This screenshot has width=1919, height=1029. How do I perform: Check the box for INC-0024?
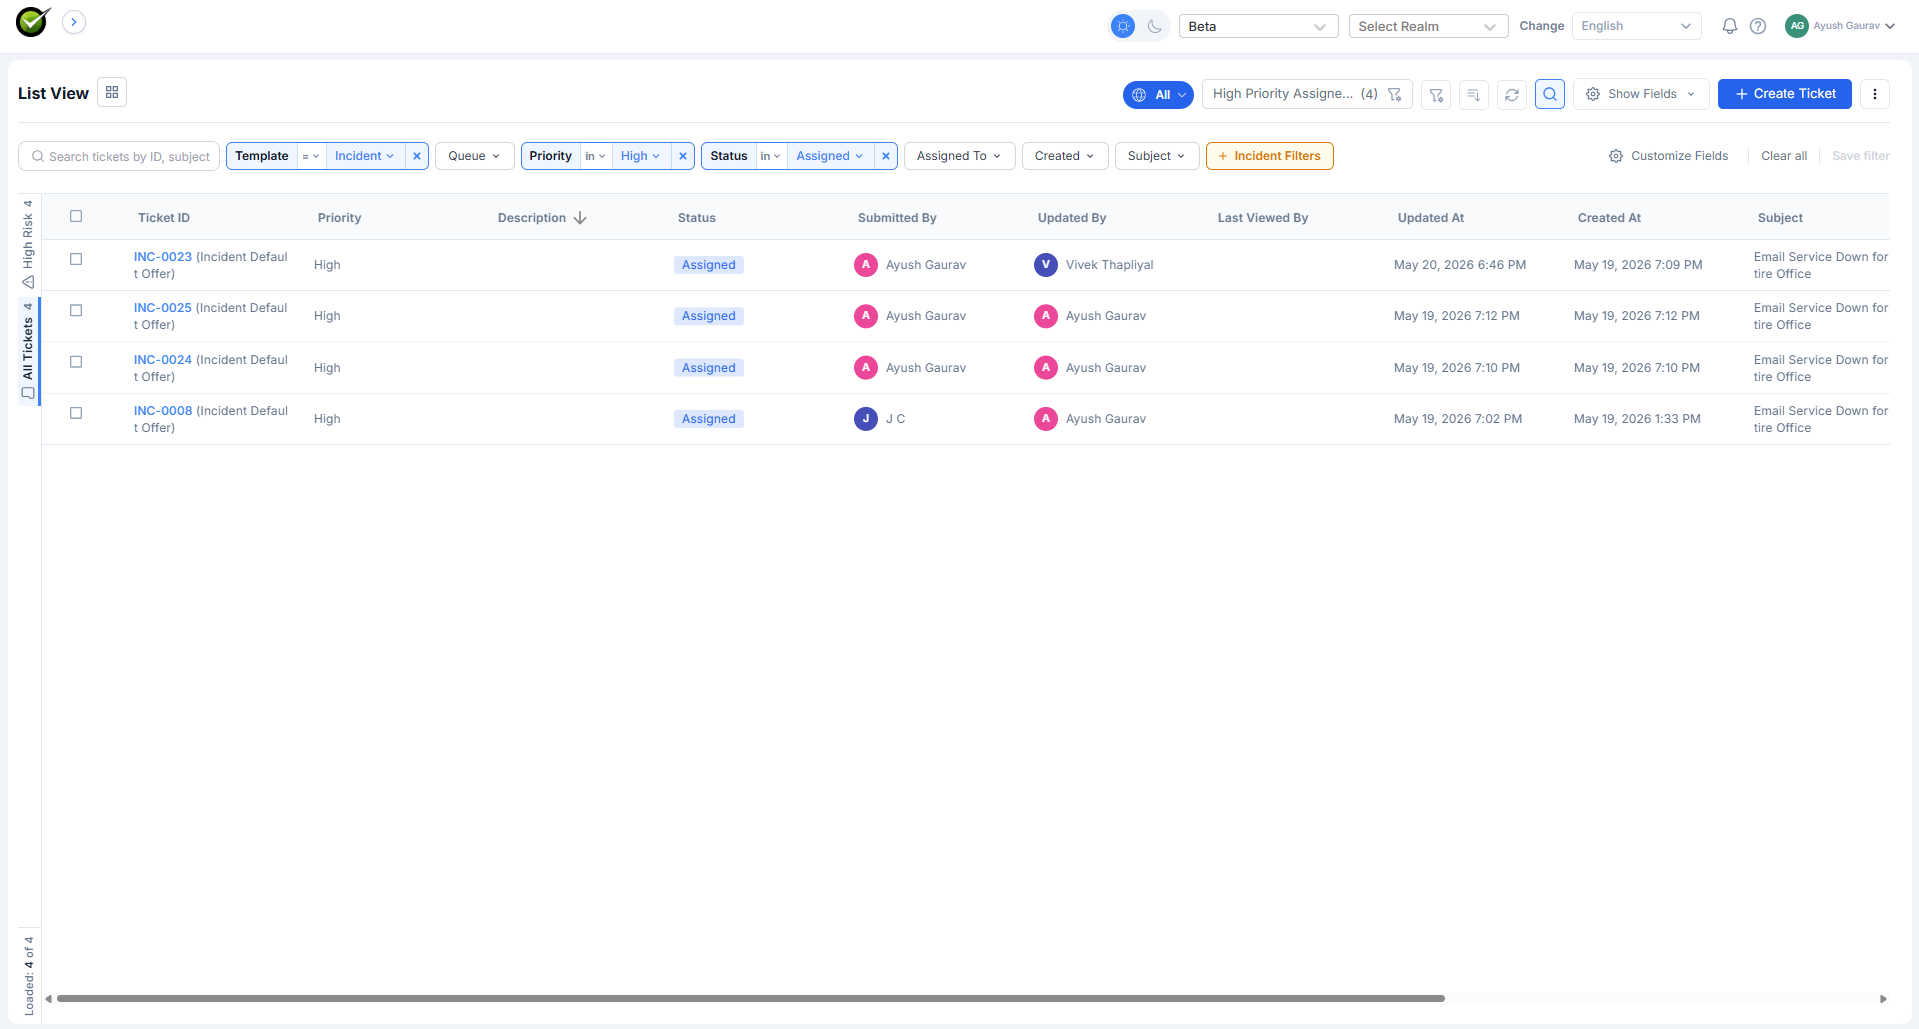[x=76, y=362]
